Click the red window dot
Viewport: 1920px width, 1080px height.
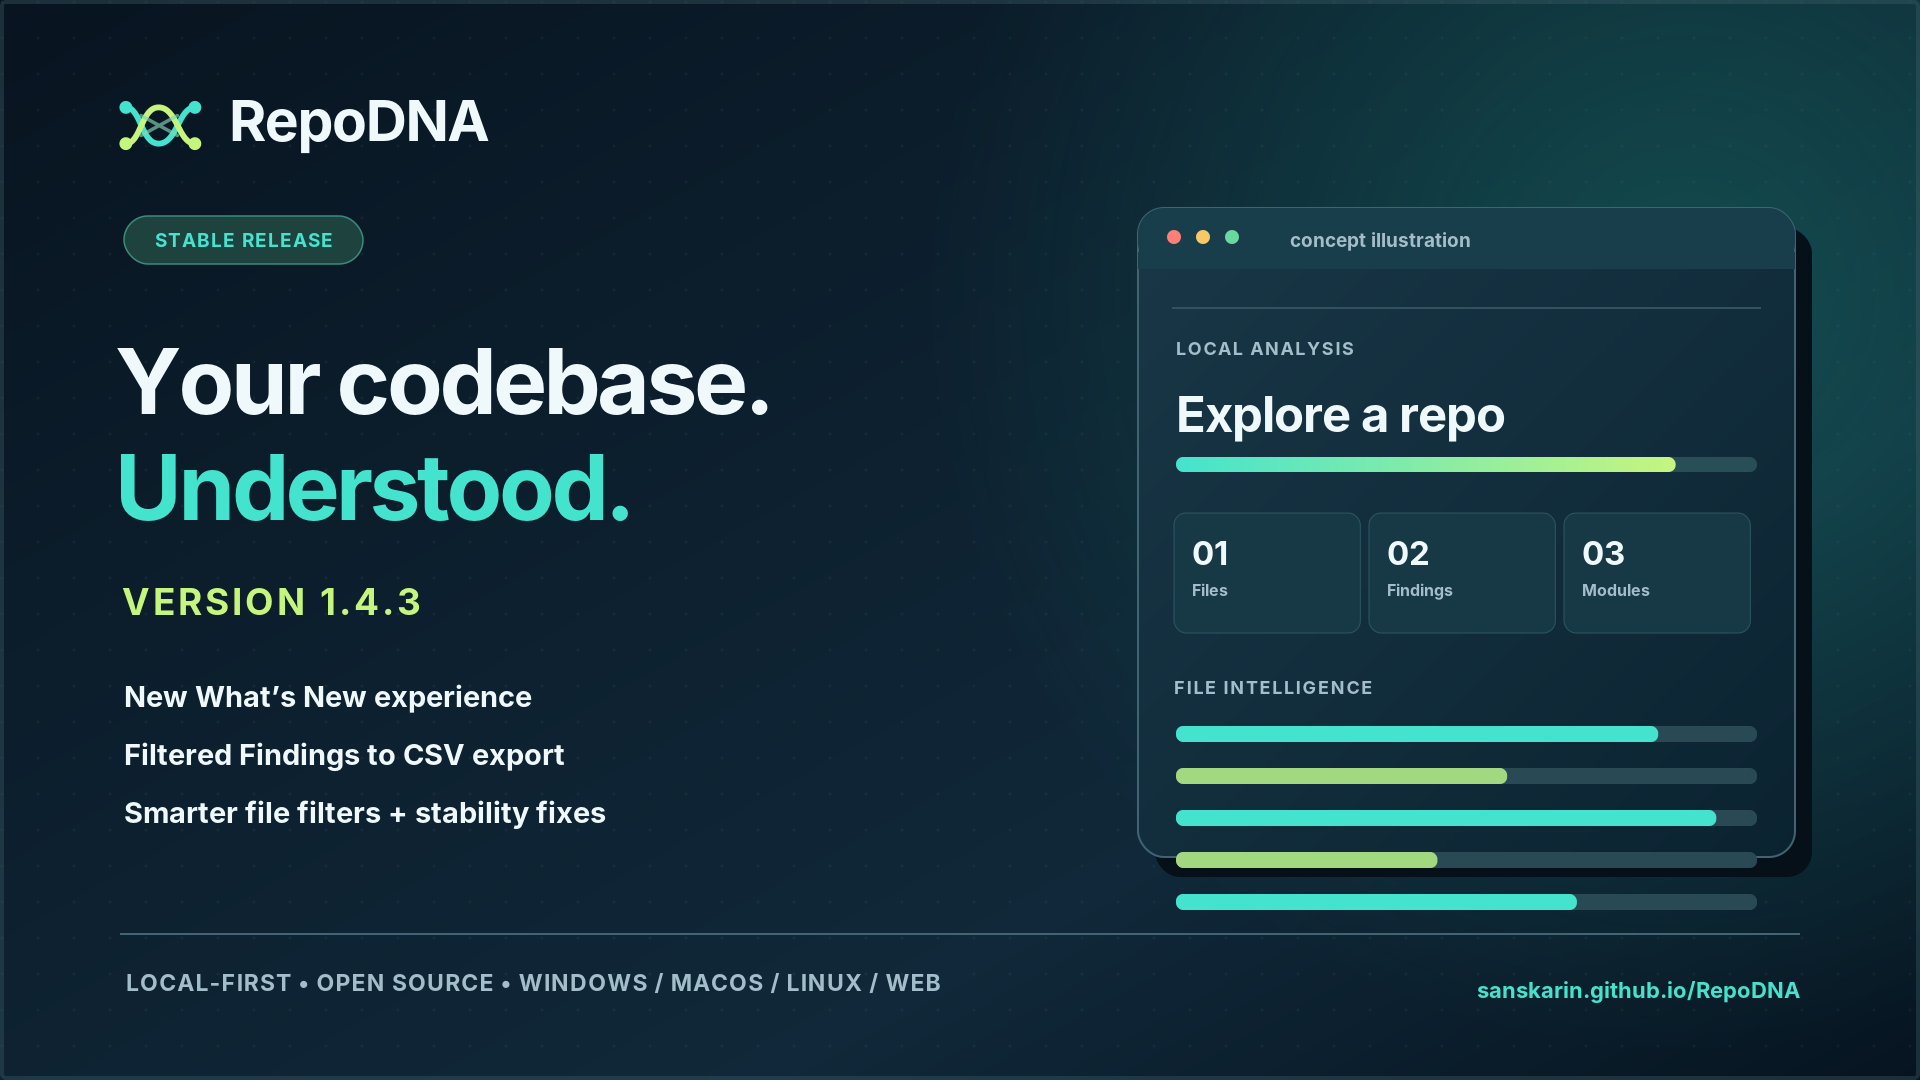coord(1174,237)
